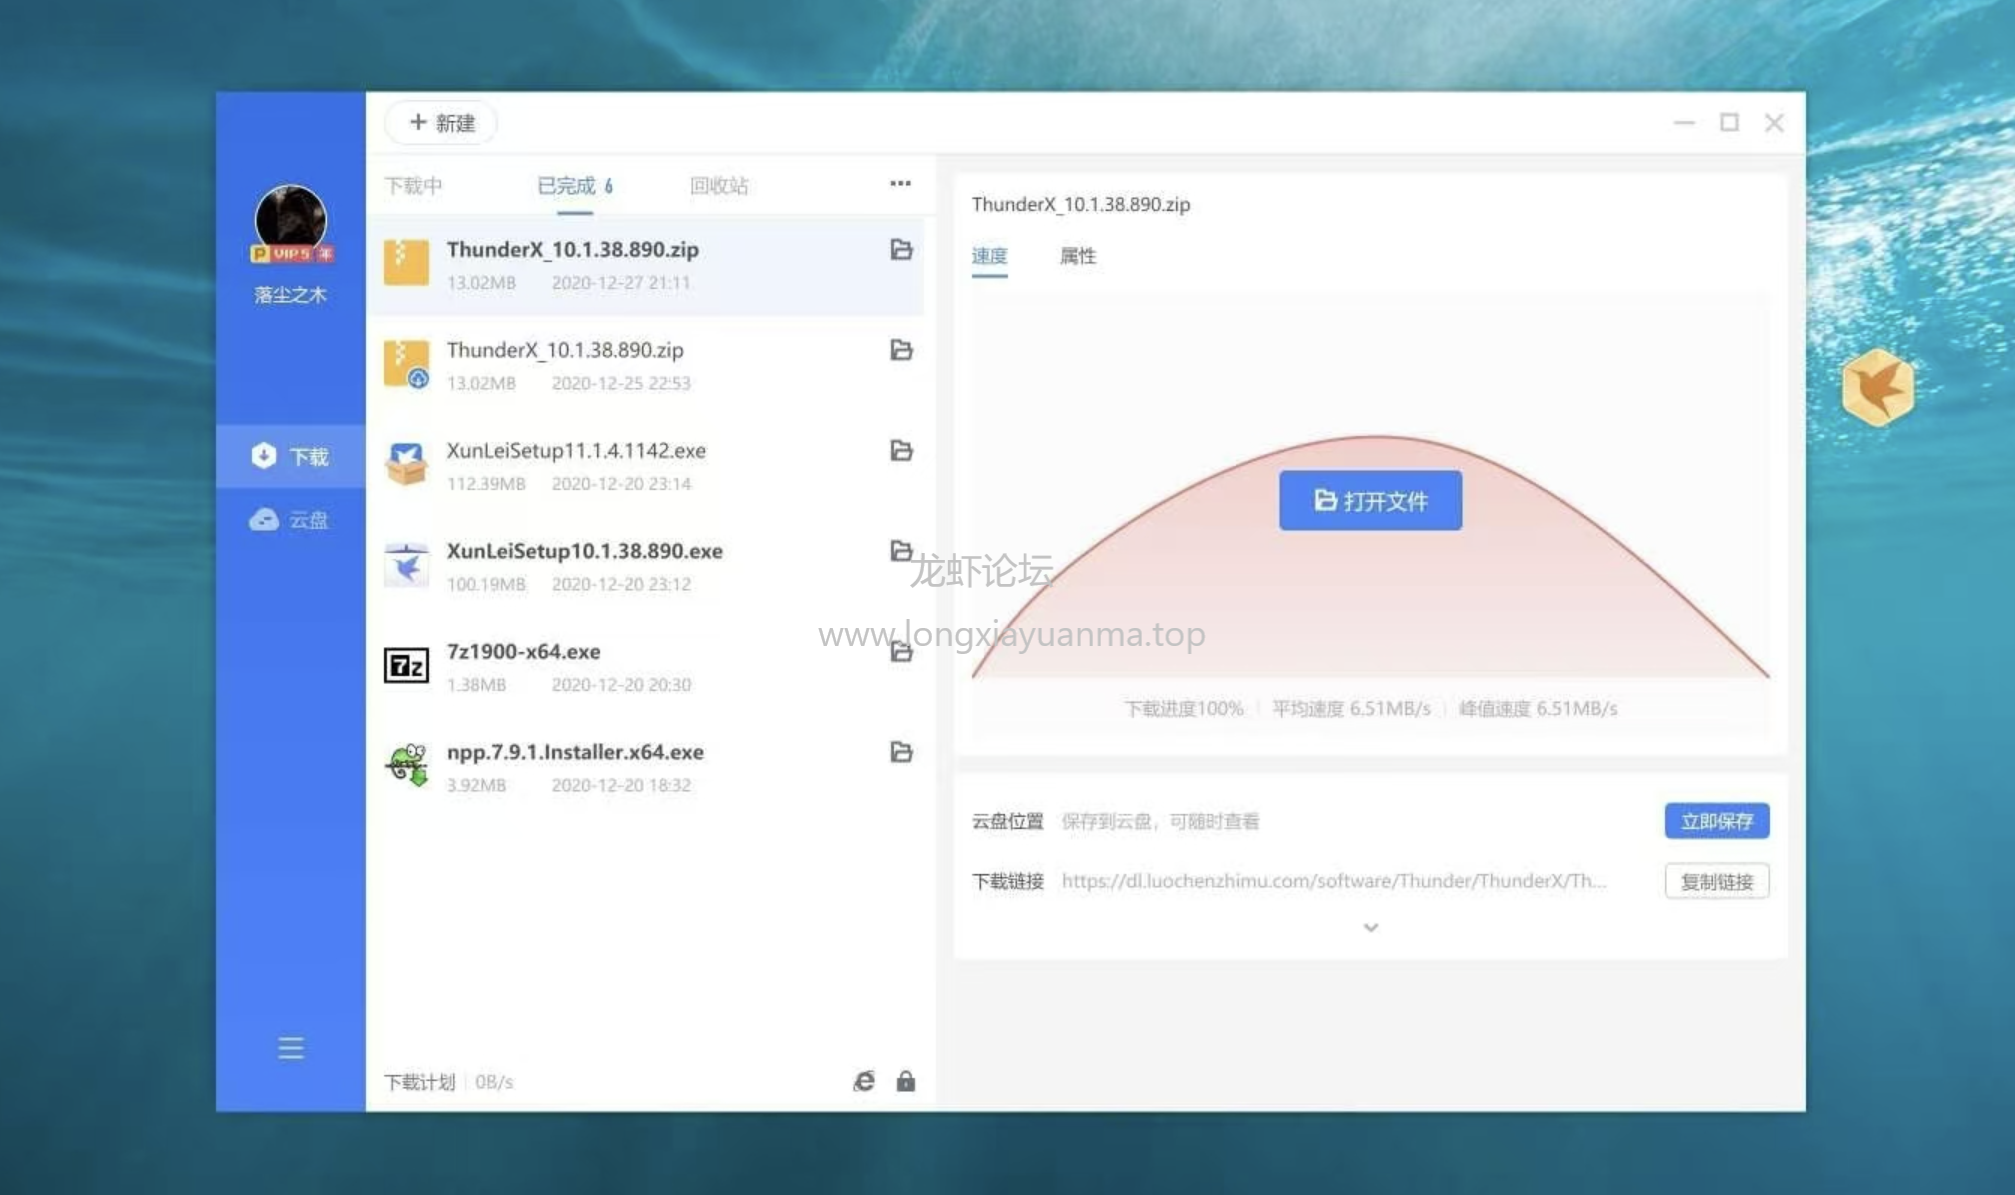Close the Thunder window

tap(1774, 122)
